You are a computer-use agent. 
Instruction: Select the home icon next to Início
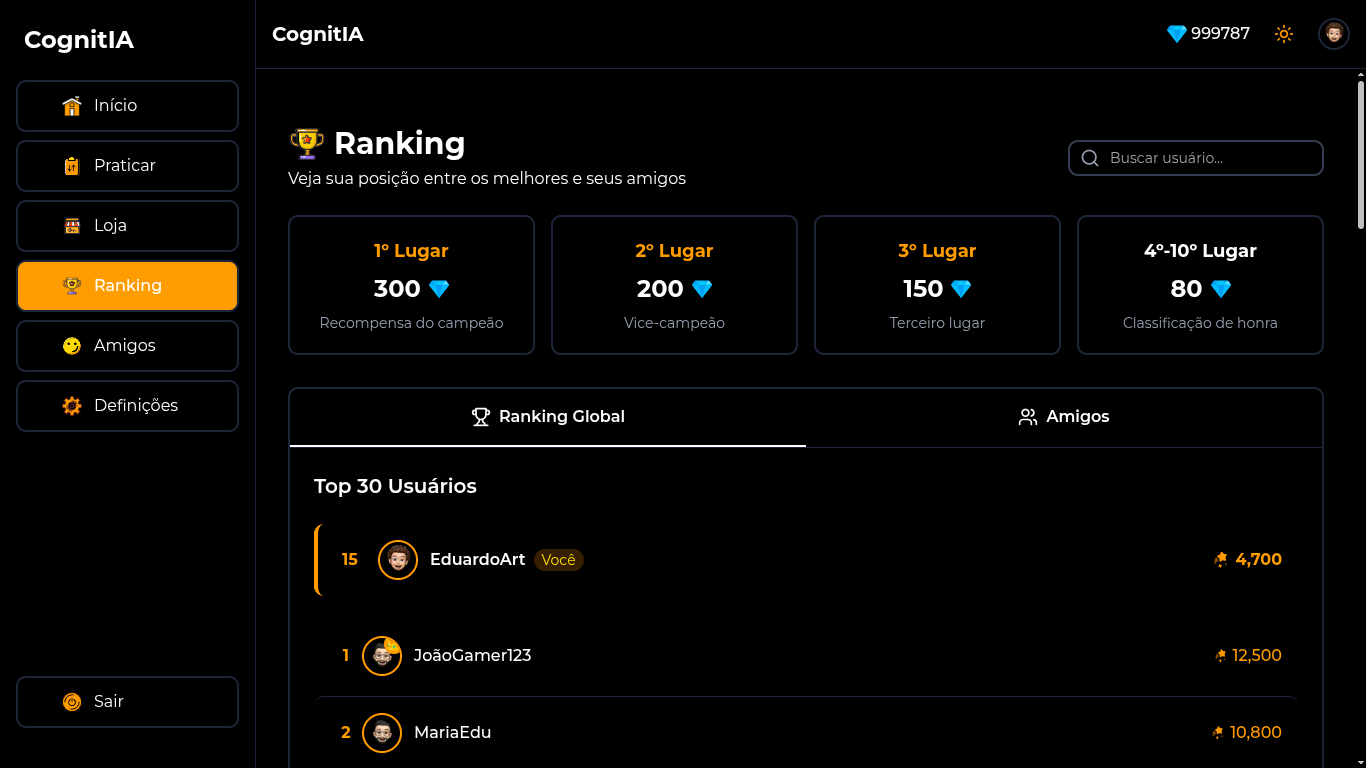(x=71, y=105)
